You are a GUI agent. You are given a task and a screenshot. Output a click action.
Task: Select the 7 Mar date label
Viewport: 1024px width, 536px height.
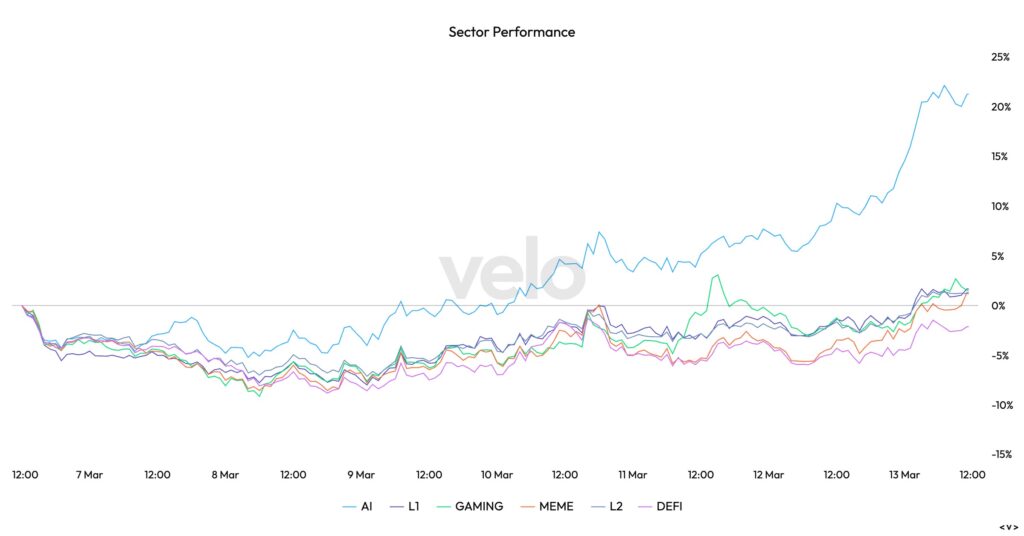[88, 475]
